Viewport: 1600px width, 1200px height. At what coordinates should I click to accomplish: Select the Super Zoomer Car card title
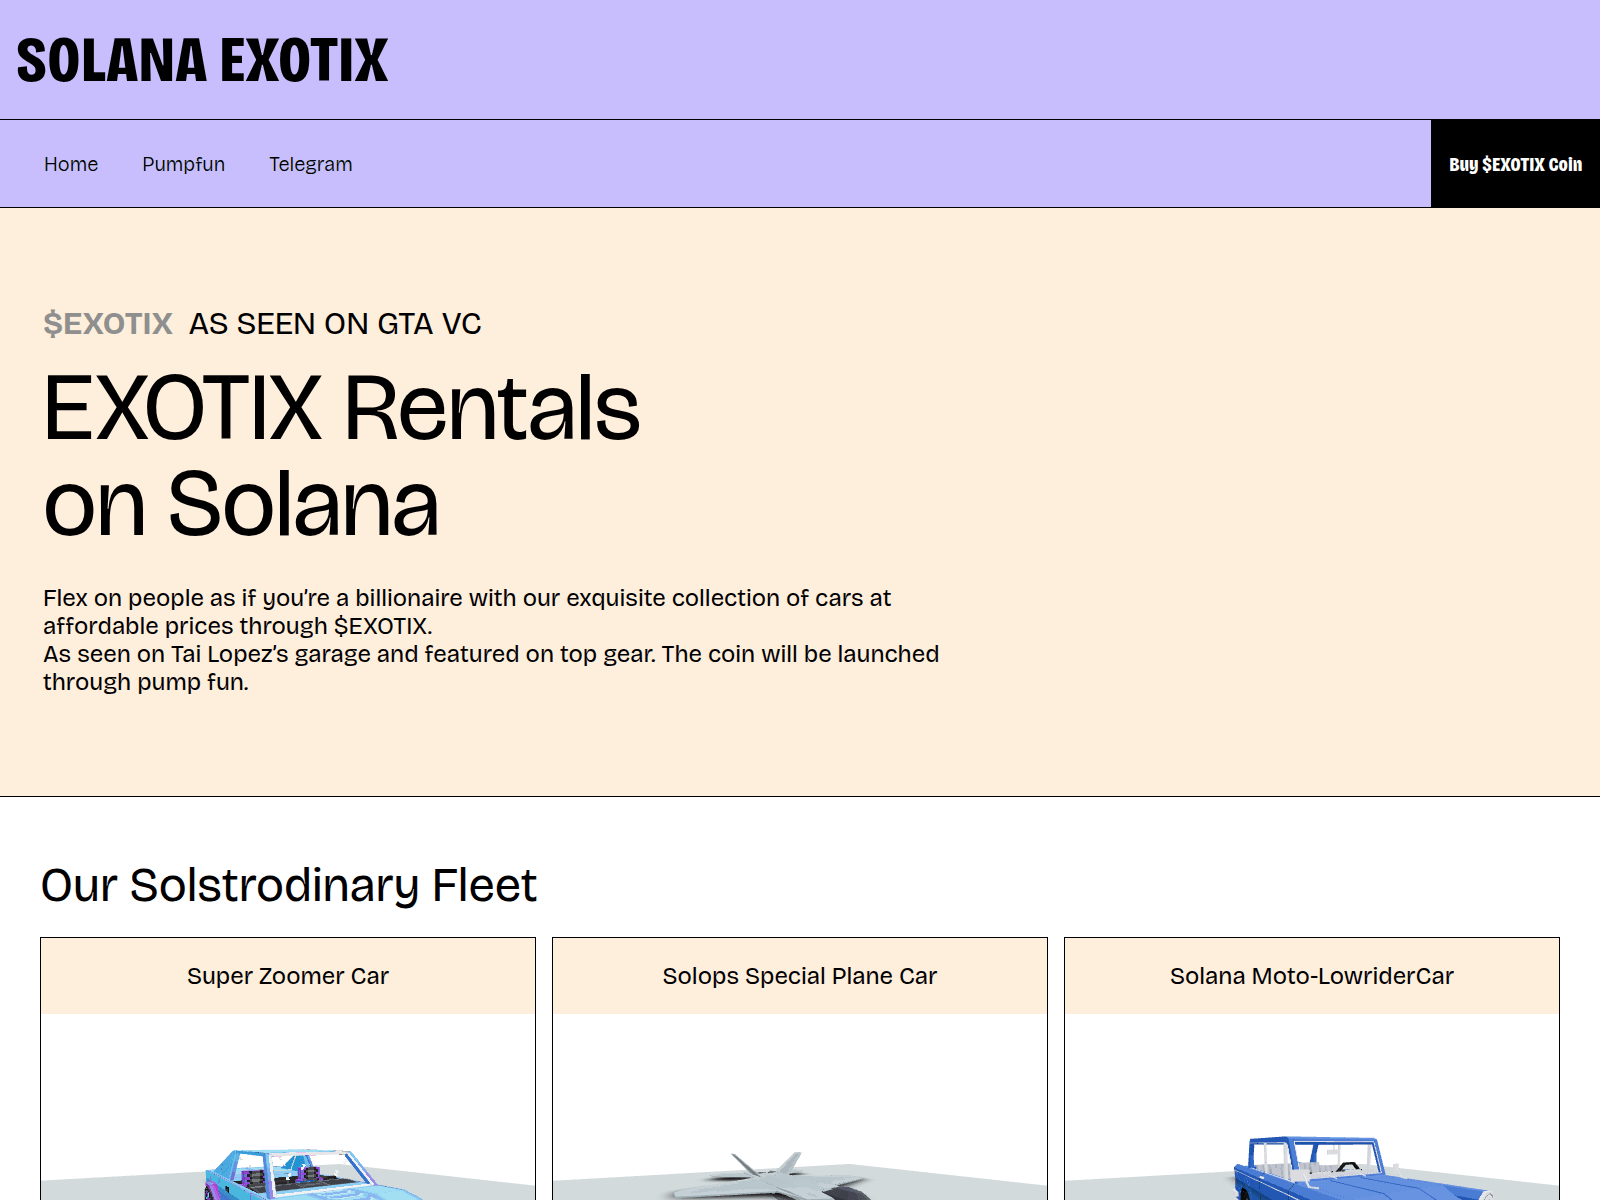coord(288,976)
